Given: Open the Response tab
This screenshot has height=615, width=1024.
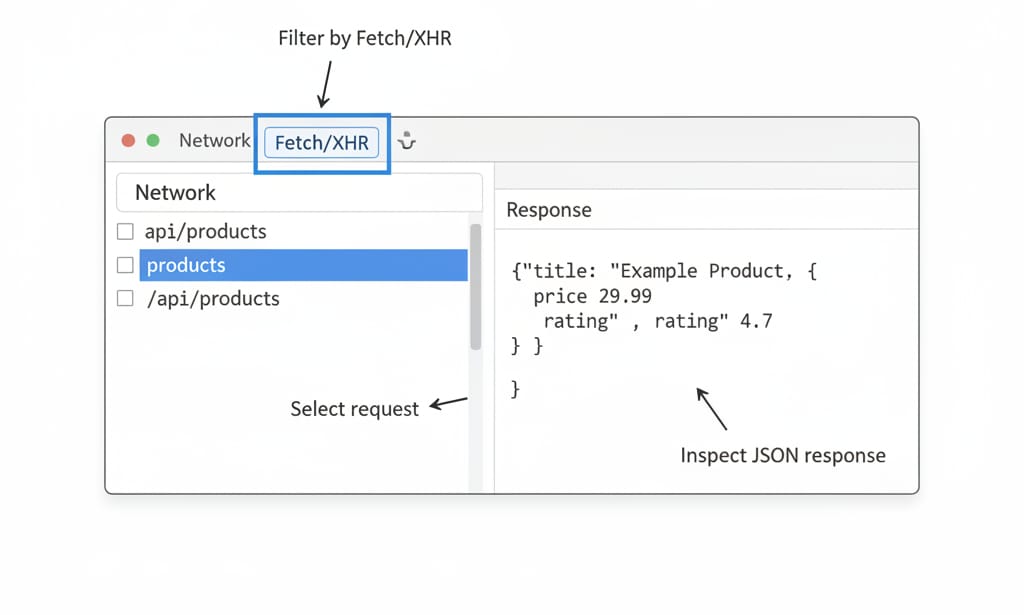Looking at the screenshot, I should pos(548,210).
